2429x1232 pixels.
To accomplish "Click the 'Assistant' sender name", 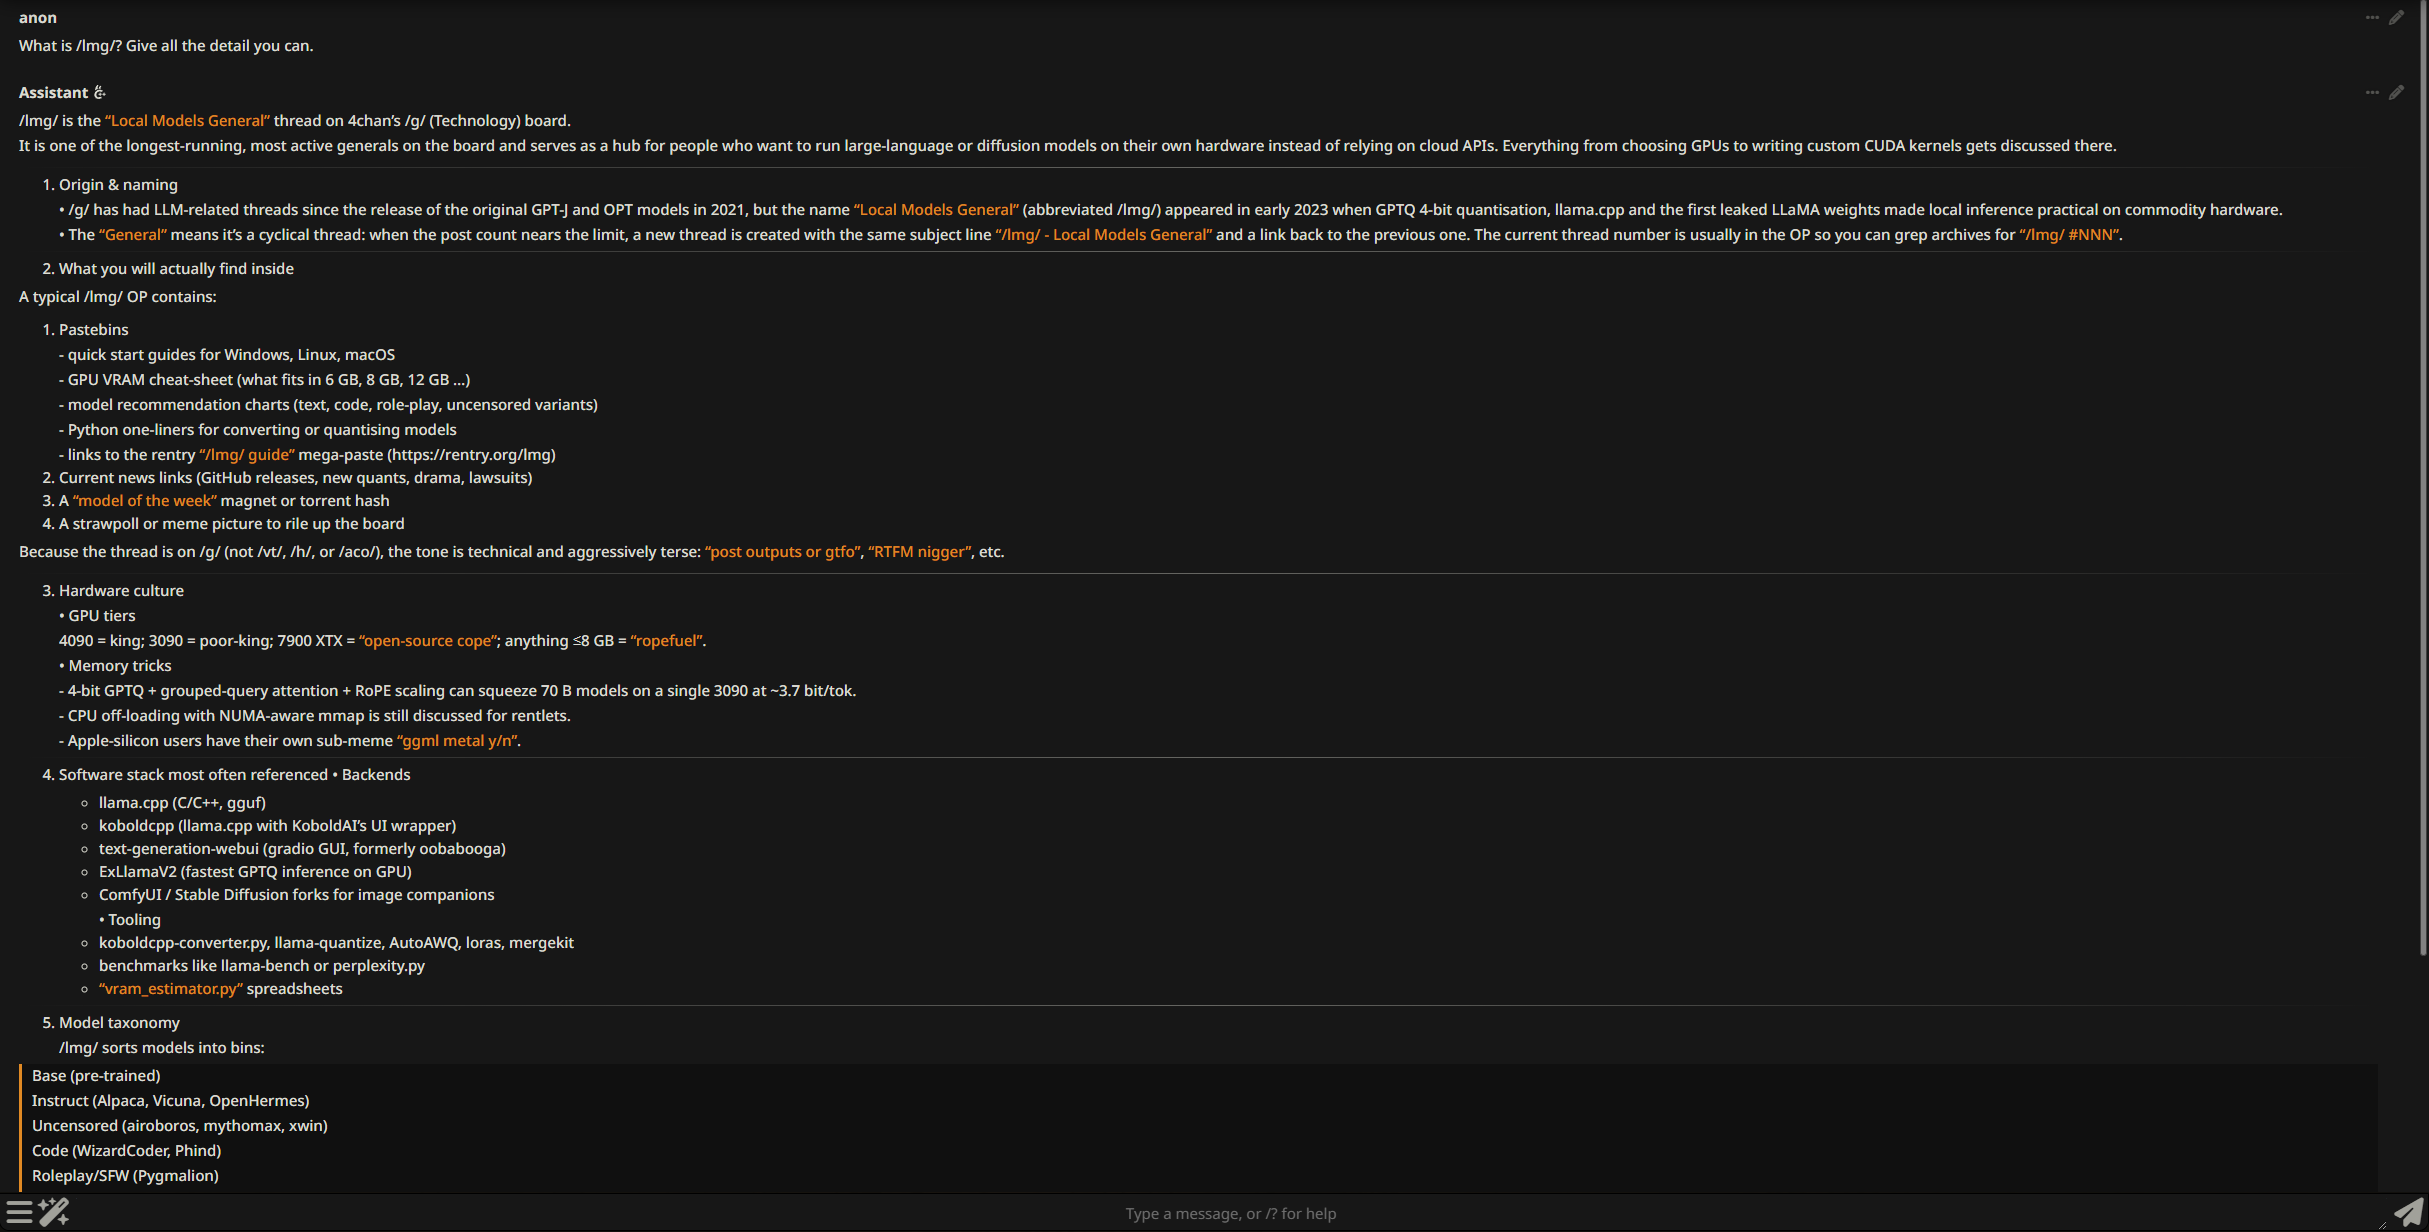I will 53,93.
